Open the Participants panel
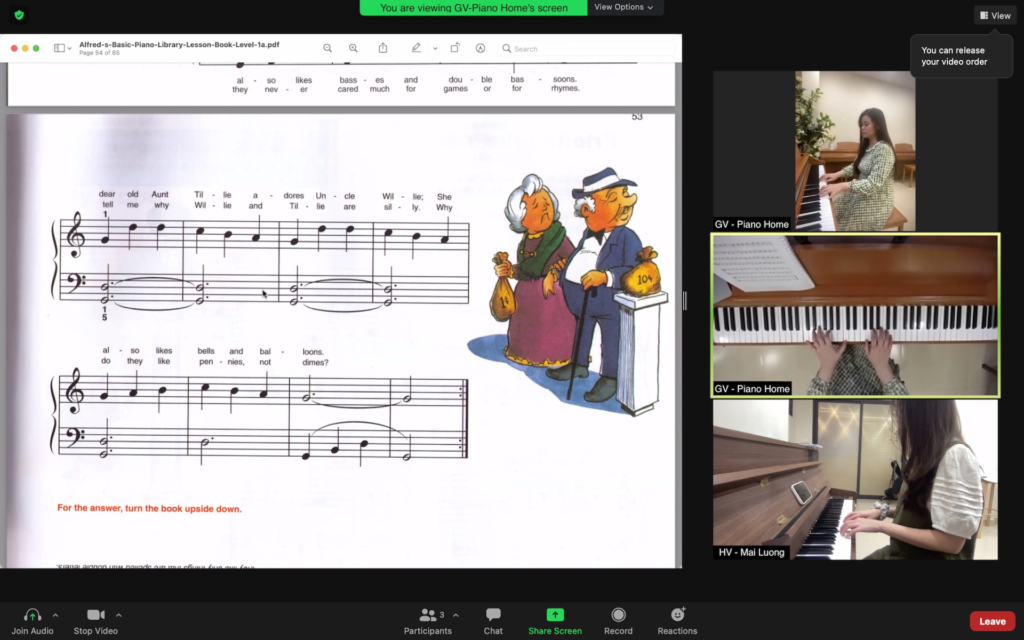The height and width of the screenshot is (640, 1024). 427,615
